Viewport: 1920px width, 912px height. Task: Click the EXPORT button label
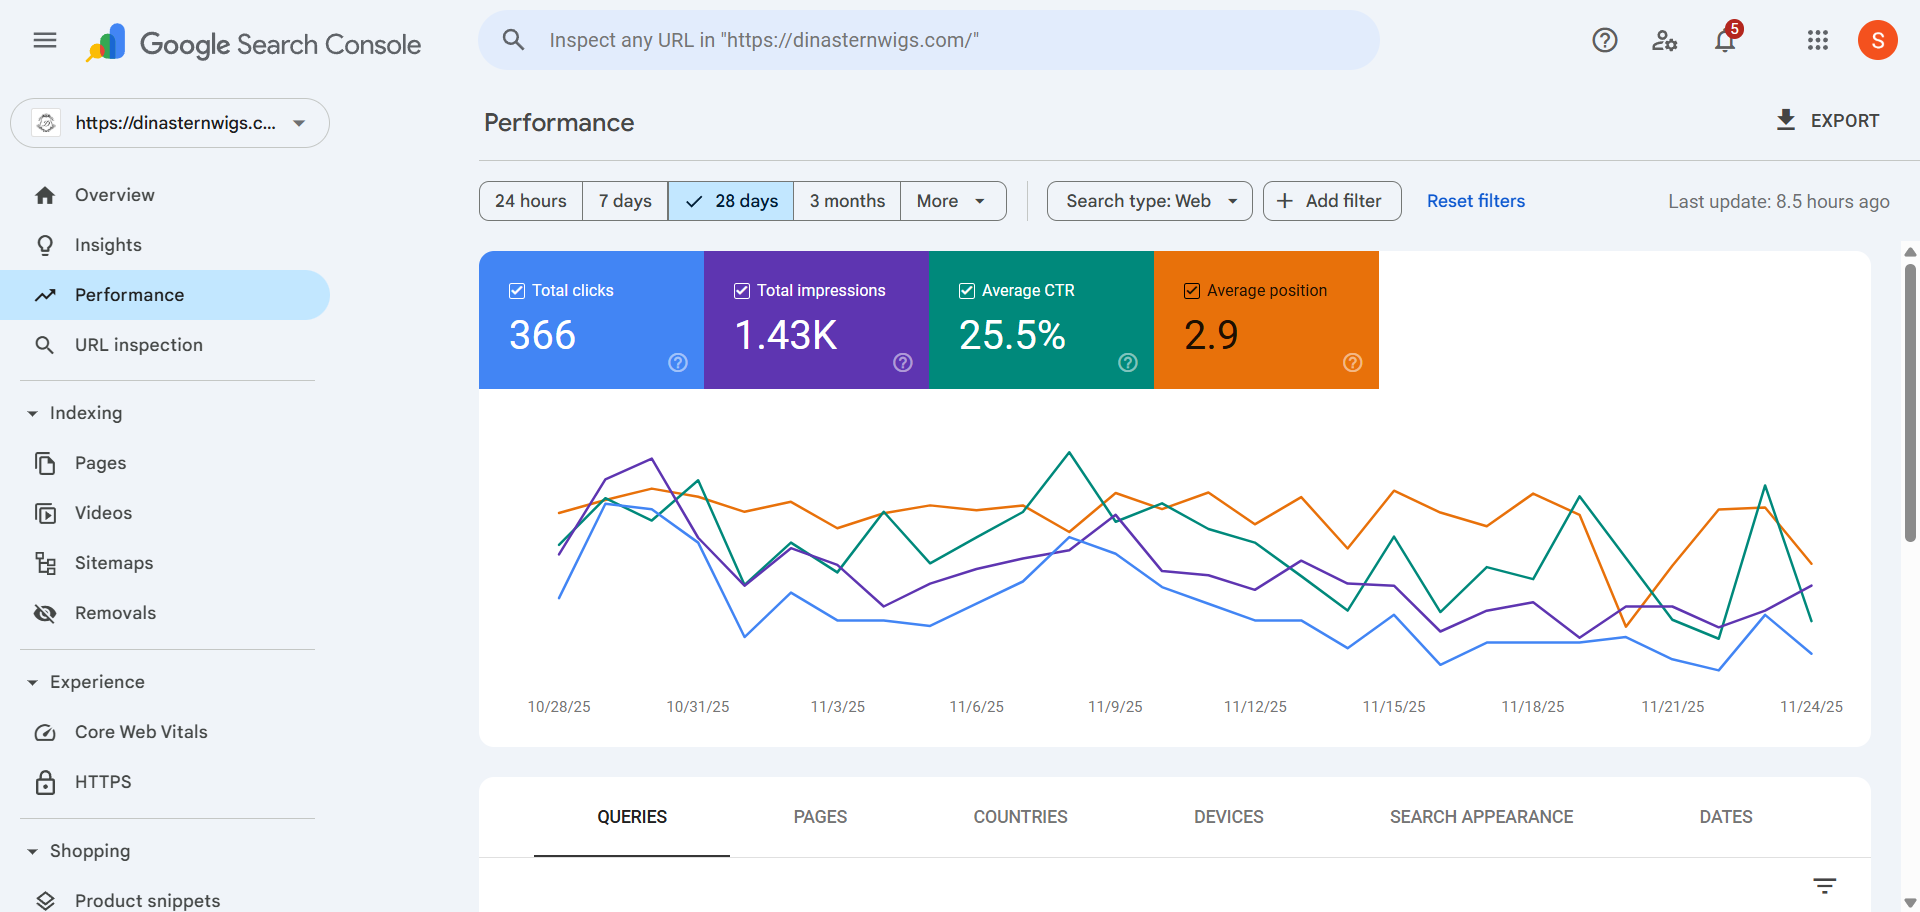[1845, 121]
